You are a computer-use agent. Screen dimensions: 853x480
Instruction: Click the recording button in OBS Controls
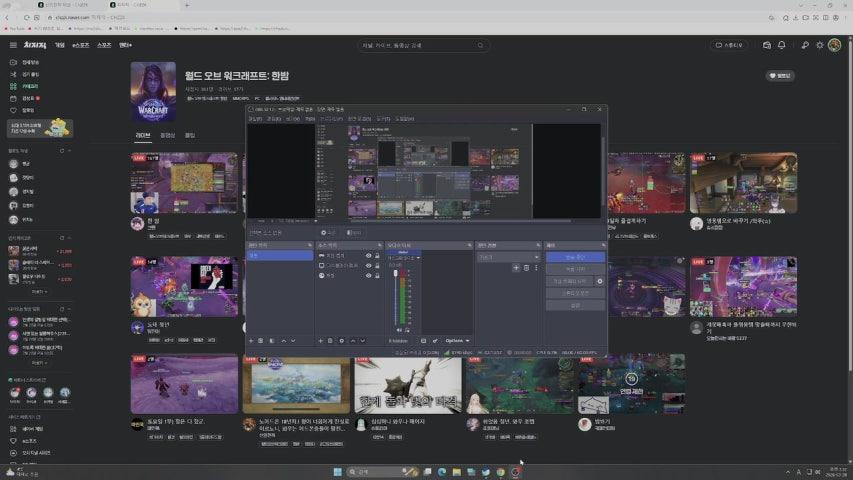[x=575, y=269]
